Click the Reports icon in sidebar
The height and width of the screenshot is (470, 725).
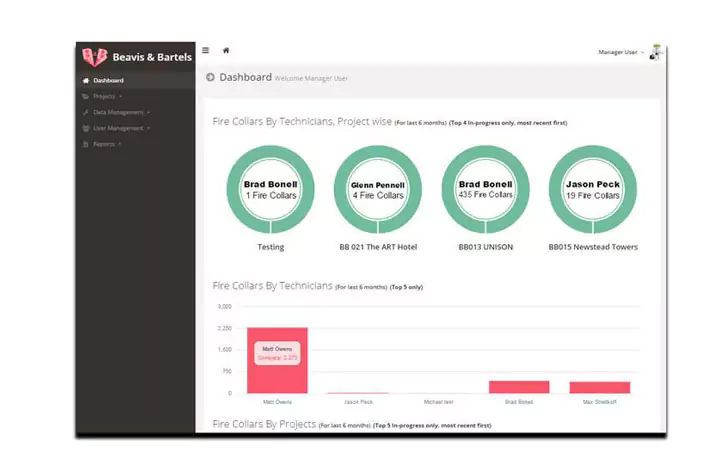click(85, 144)
